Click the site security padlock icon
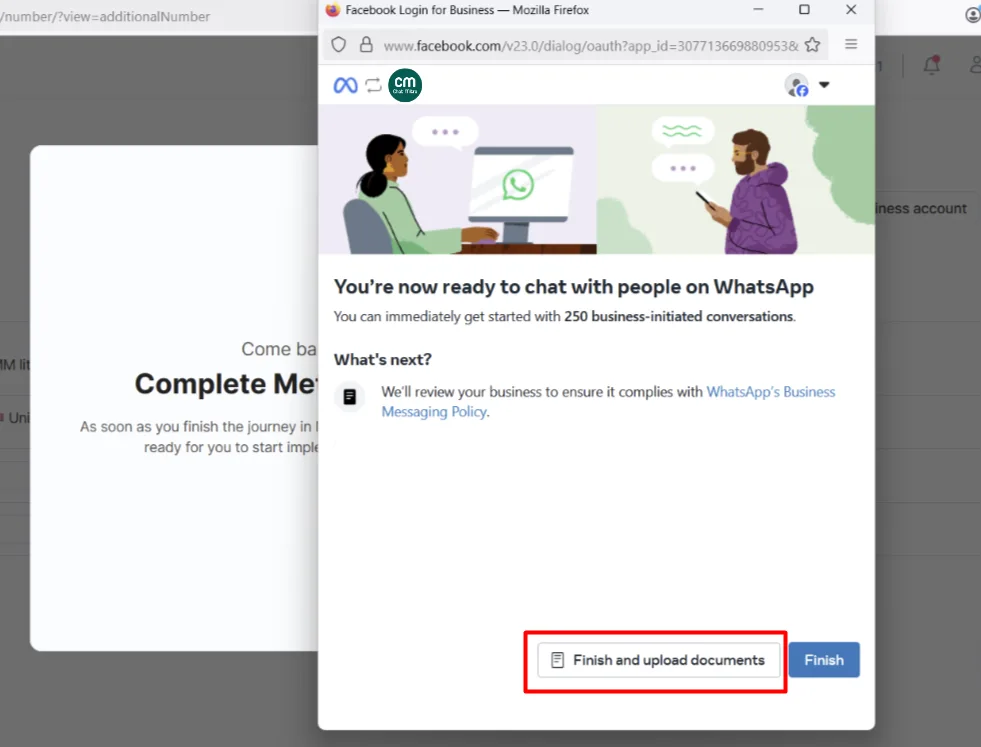The height and width of the screenshot is (747, 981). 366,44
